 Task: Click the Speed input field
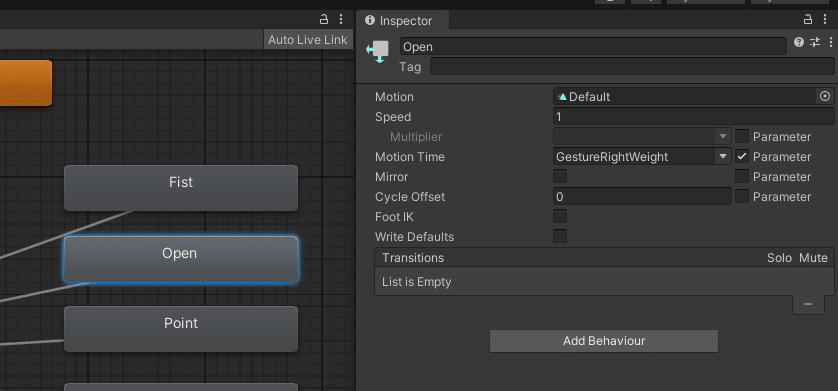pos(694,116)
